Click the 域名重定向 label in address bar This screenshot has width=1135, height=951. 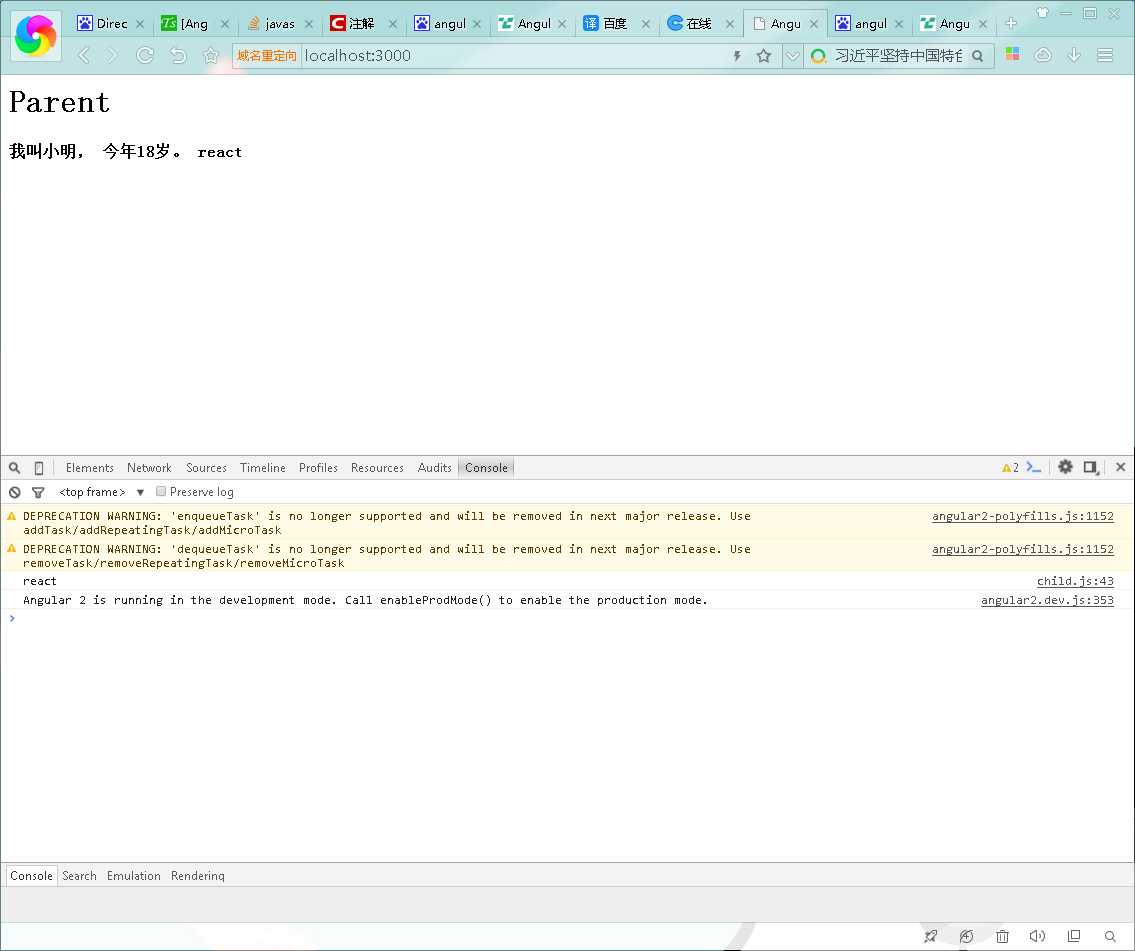[x=266, y=56]
